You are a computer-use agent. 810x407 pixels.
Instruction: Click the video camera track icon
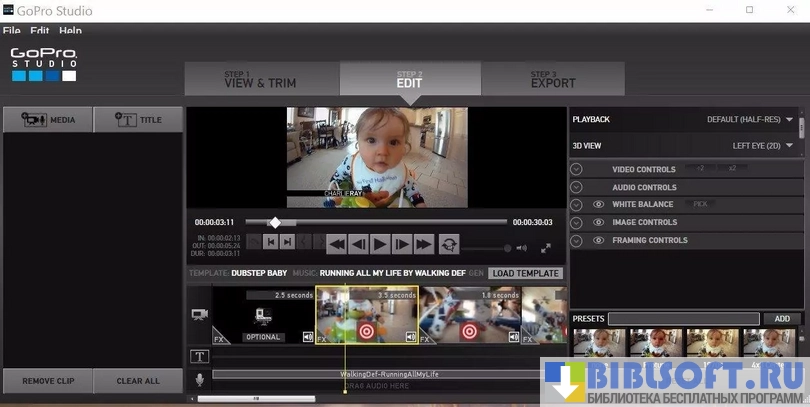(199, 314)
